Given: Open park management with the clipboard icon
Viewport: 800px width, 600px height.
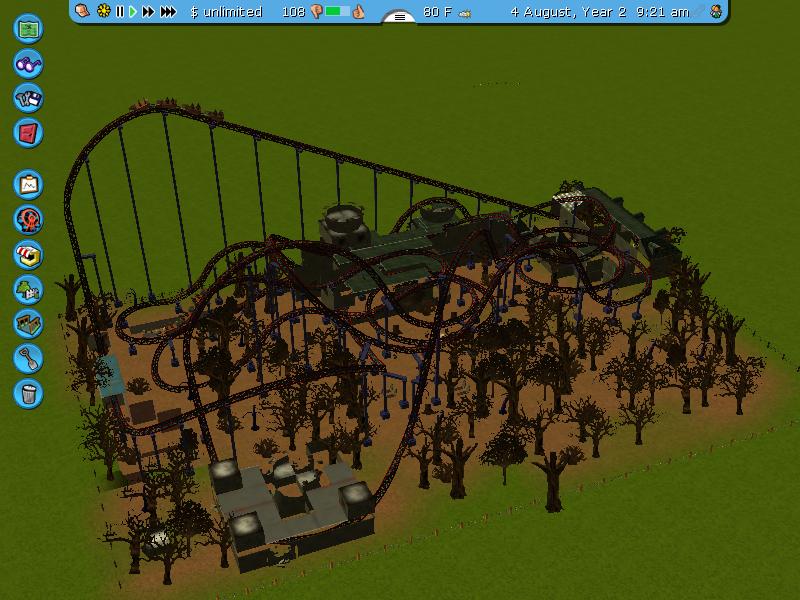Looking at the screenshot, I should tap(28, 184).
